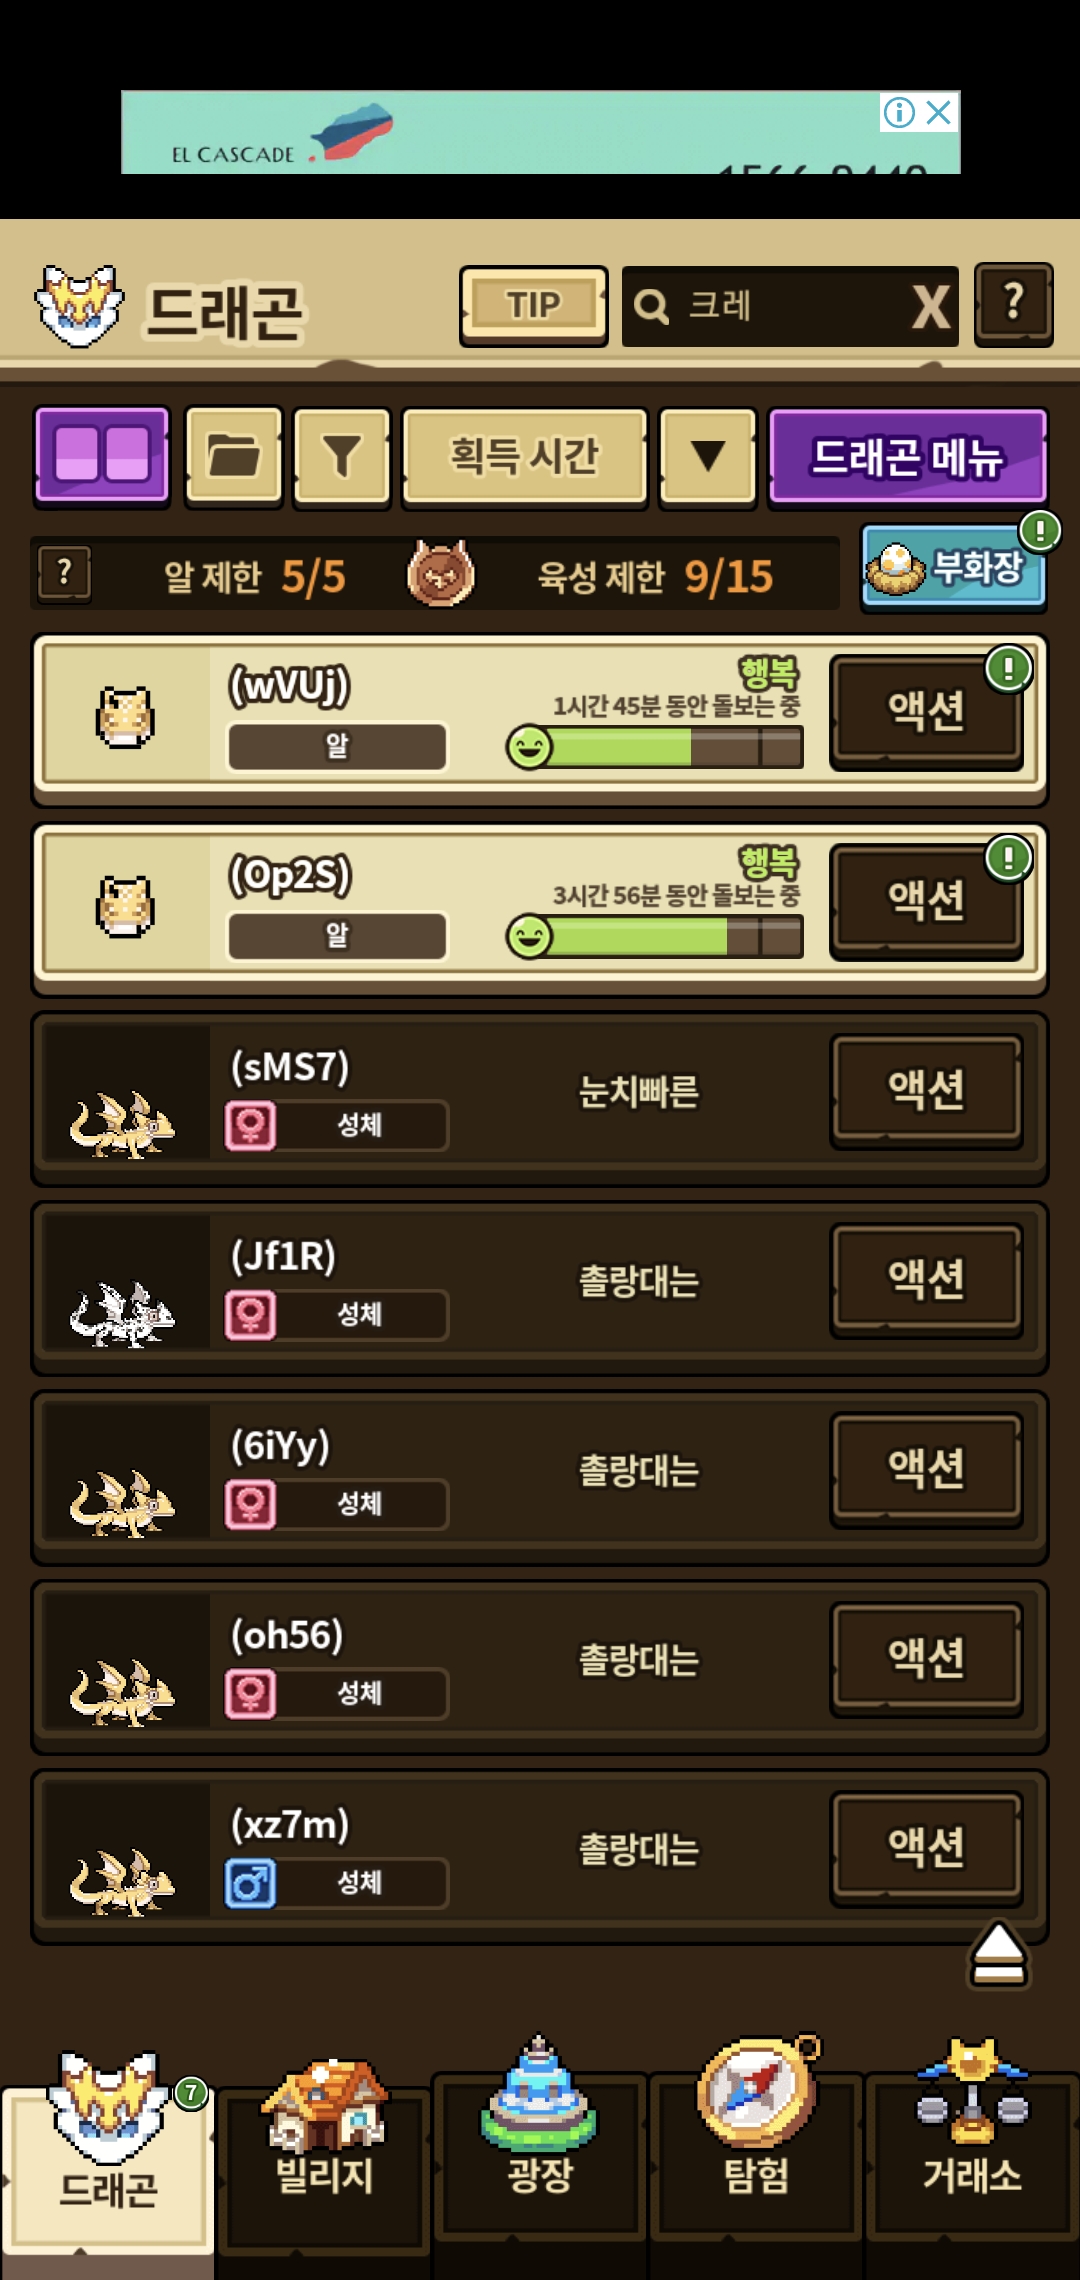1080x2280 pixels.
Task: Expand the 획득 시간 sort dropdown
Action: pos(525,456)
